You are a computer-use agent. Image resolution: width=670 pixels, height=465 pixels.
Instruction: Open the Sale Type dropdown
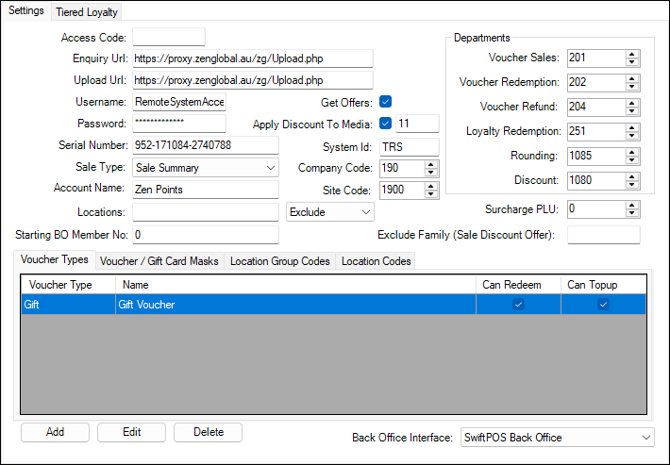pos(271,168)
